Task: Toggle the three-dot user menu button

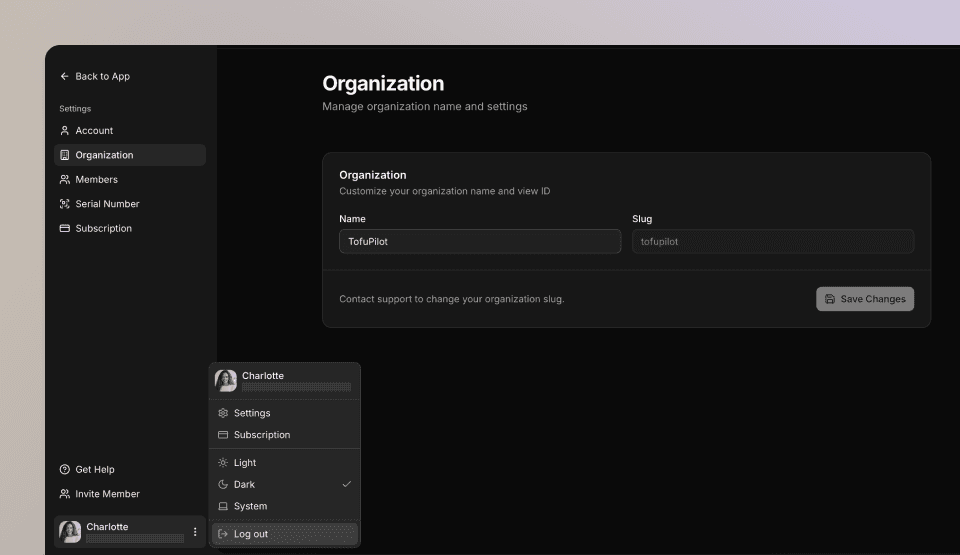Action: click(x=195, y=532)
